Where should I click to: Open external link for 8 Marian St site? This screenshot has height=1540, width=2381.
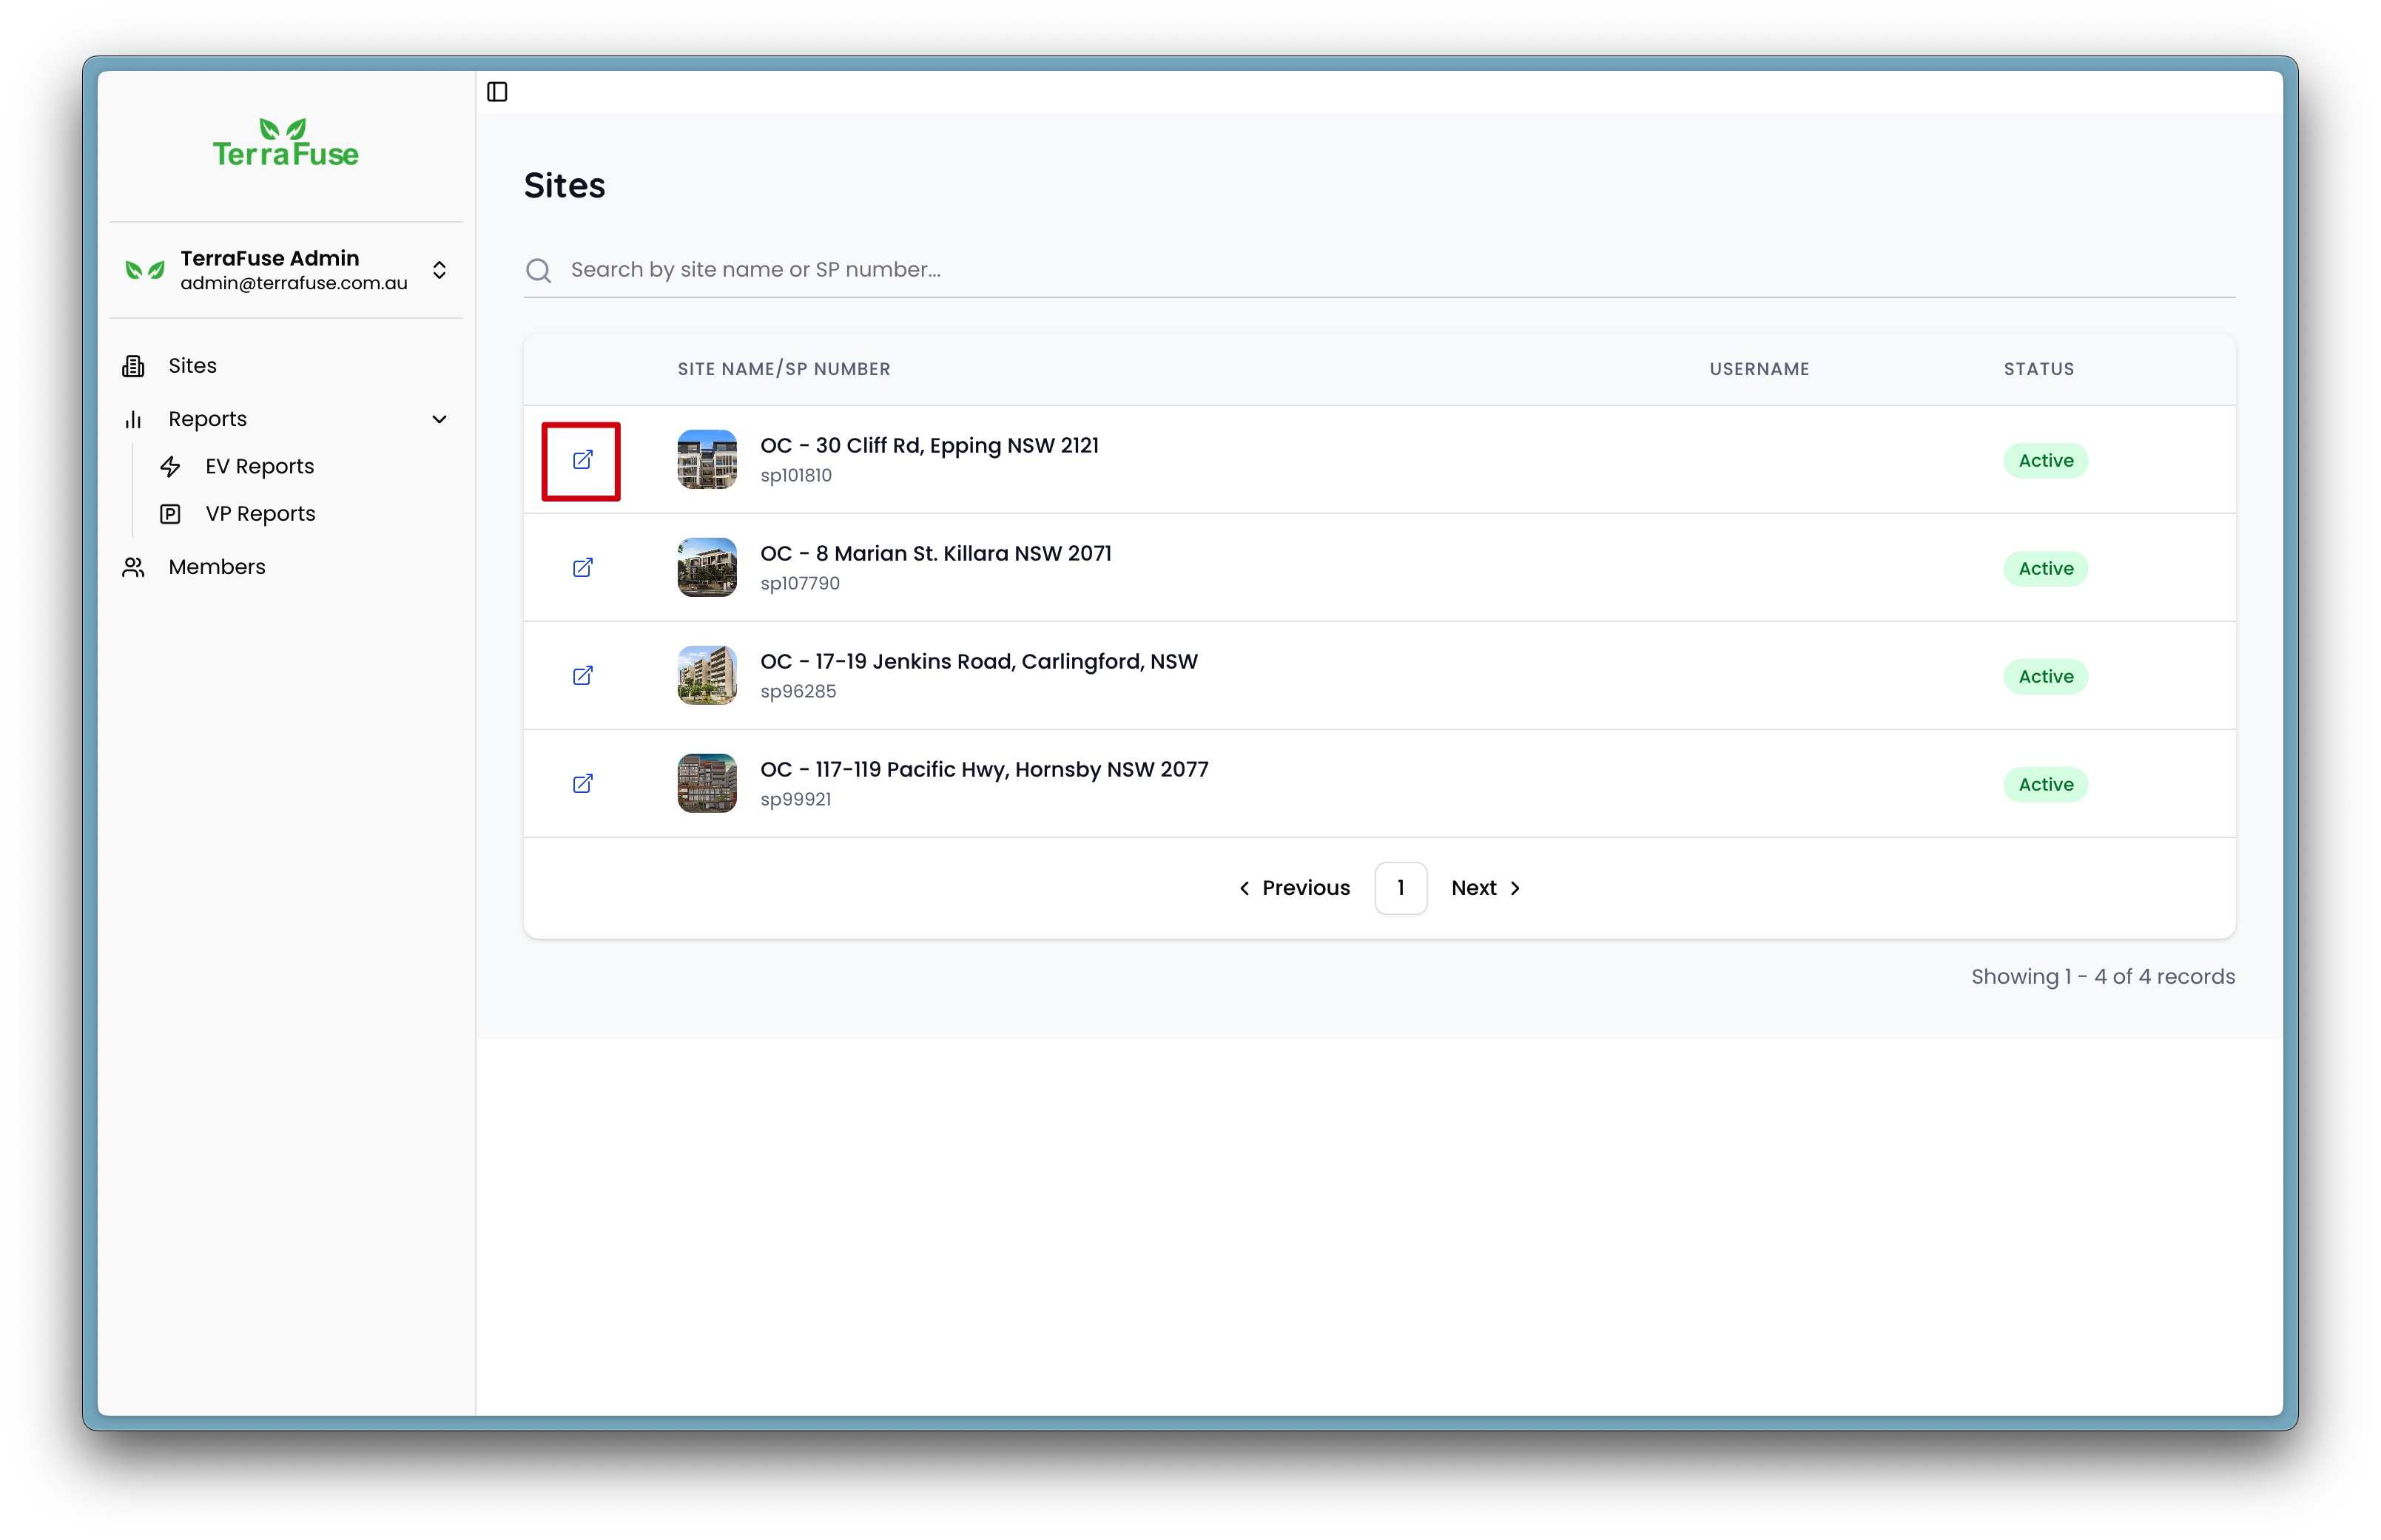(x=583, y=567)
